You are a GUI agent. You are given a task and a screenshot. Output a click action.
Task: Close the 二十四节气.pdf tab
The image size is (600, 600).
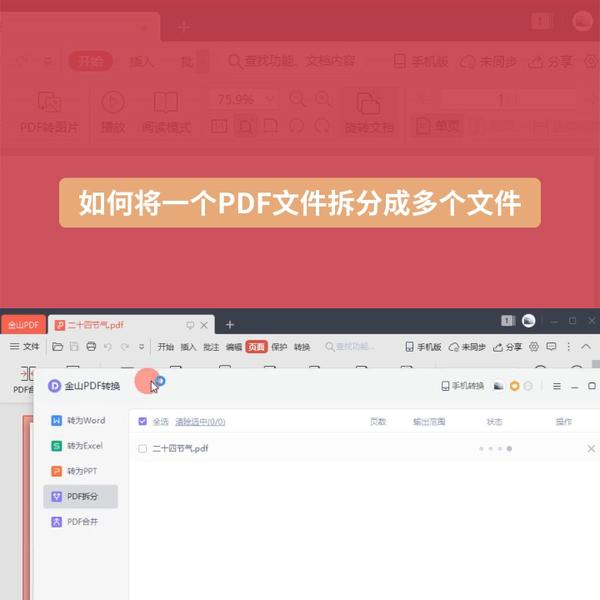coord(204,325)
